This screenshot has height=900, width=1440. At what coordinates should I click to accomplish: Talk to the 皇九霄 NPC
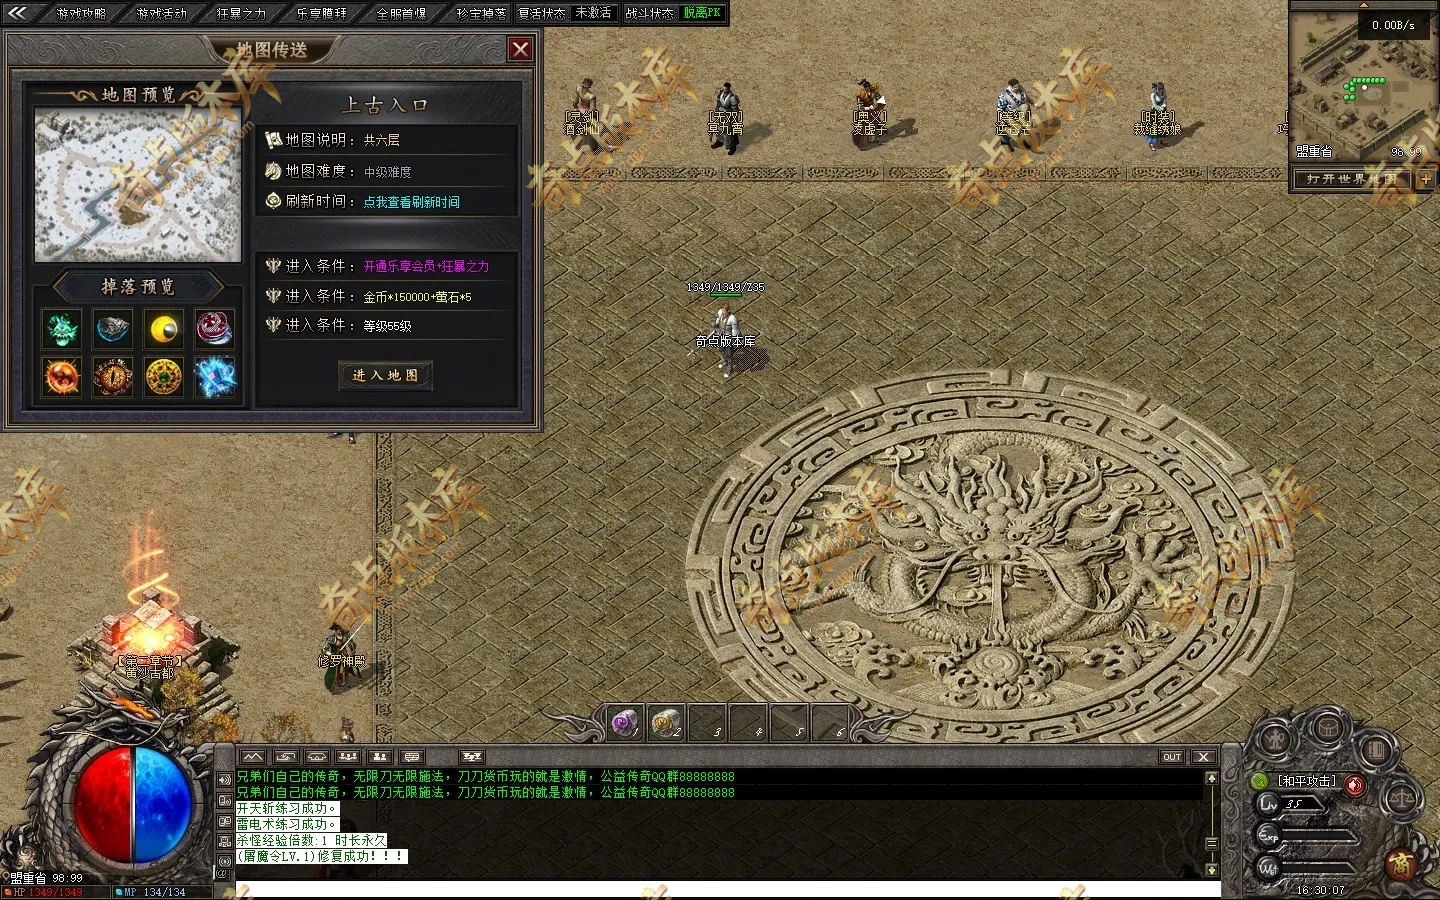point(726,117)
